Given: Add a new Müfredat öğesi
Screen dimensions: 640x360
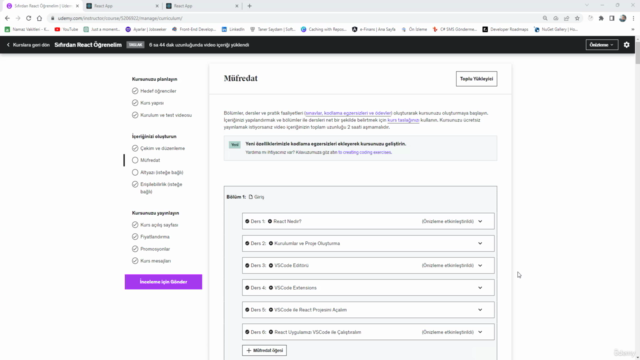Looking at the screenshot, I should click(x=264, y=350).
